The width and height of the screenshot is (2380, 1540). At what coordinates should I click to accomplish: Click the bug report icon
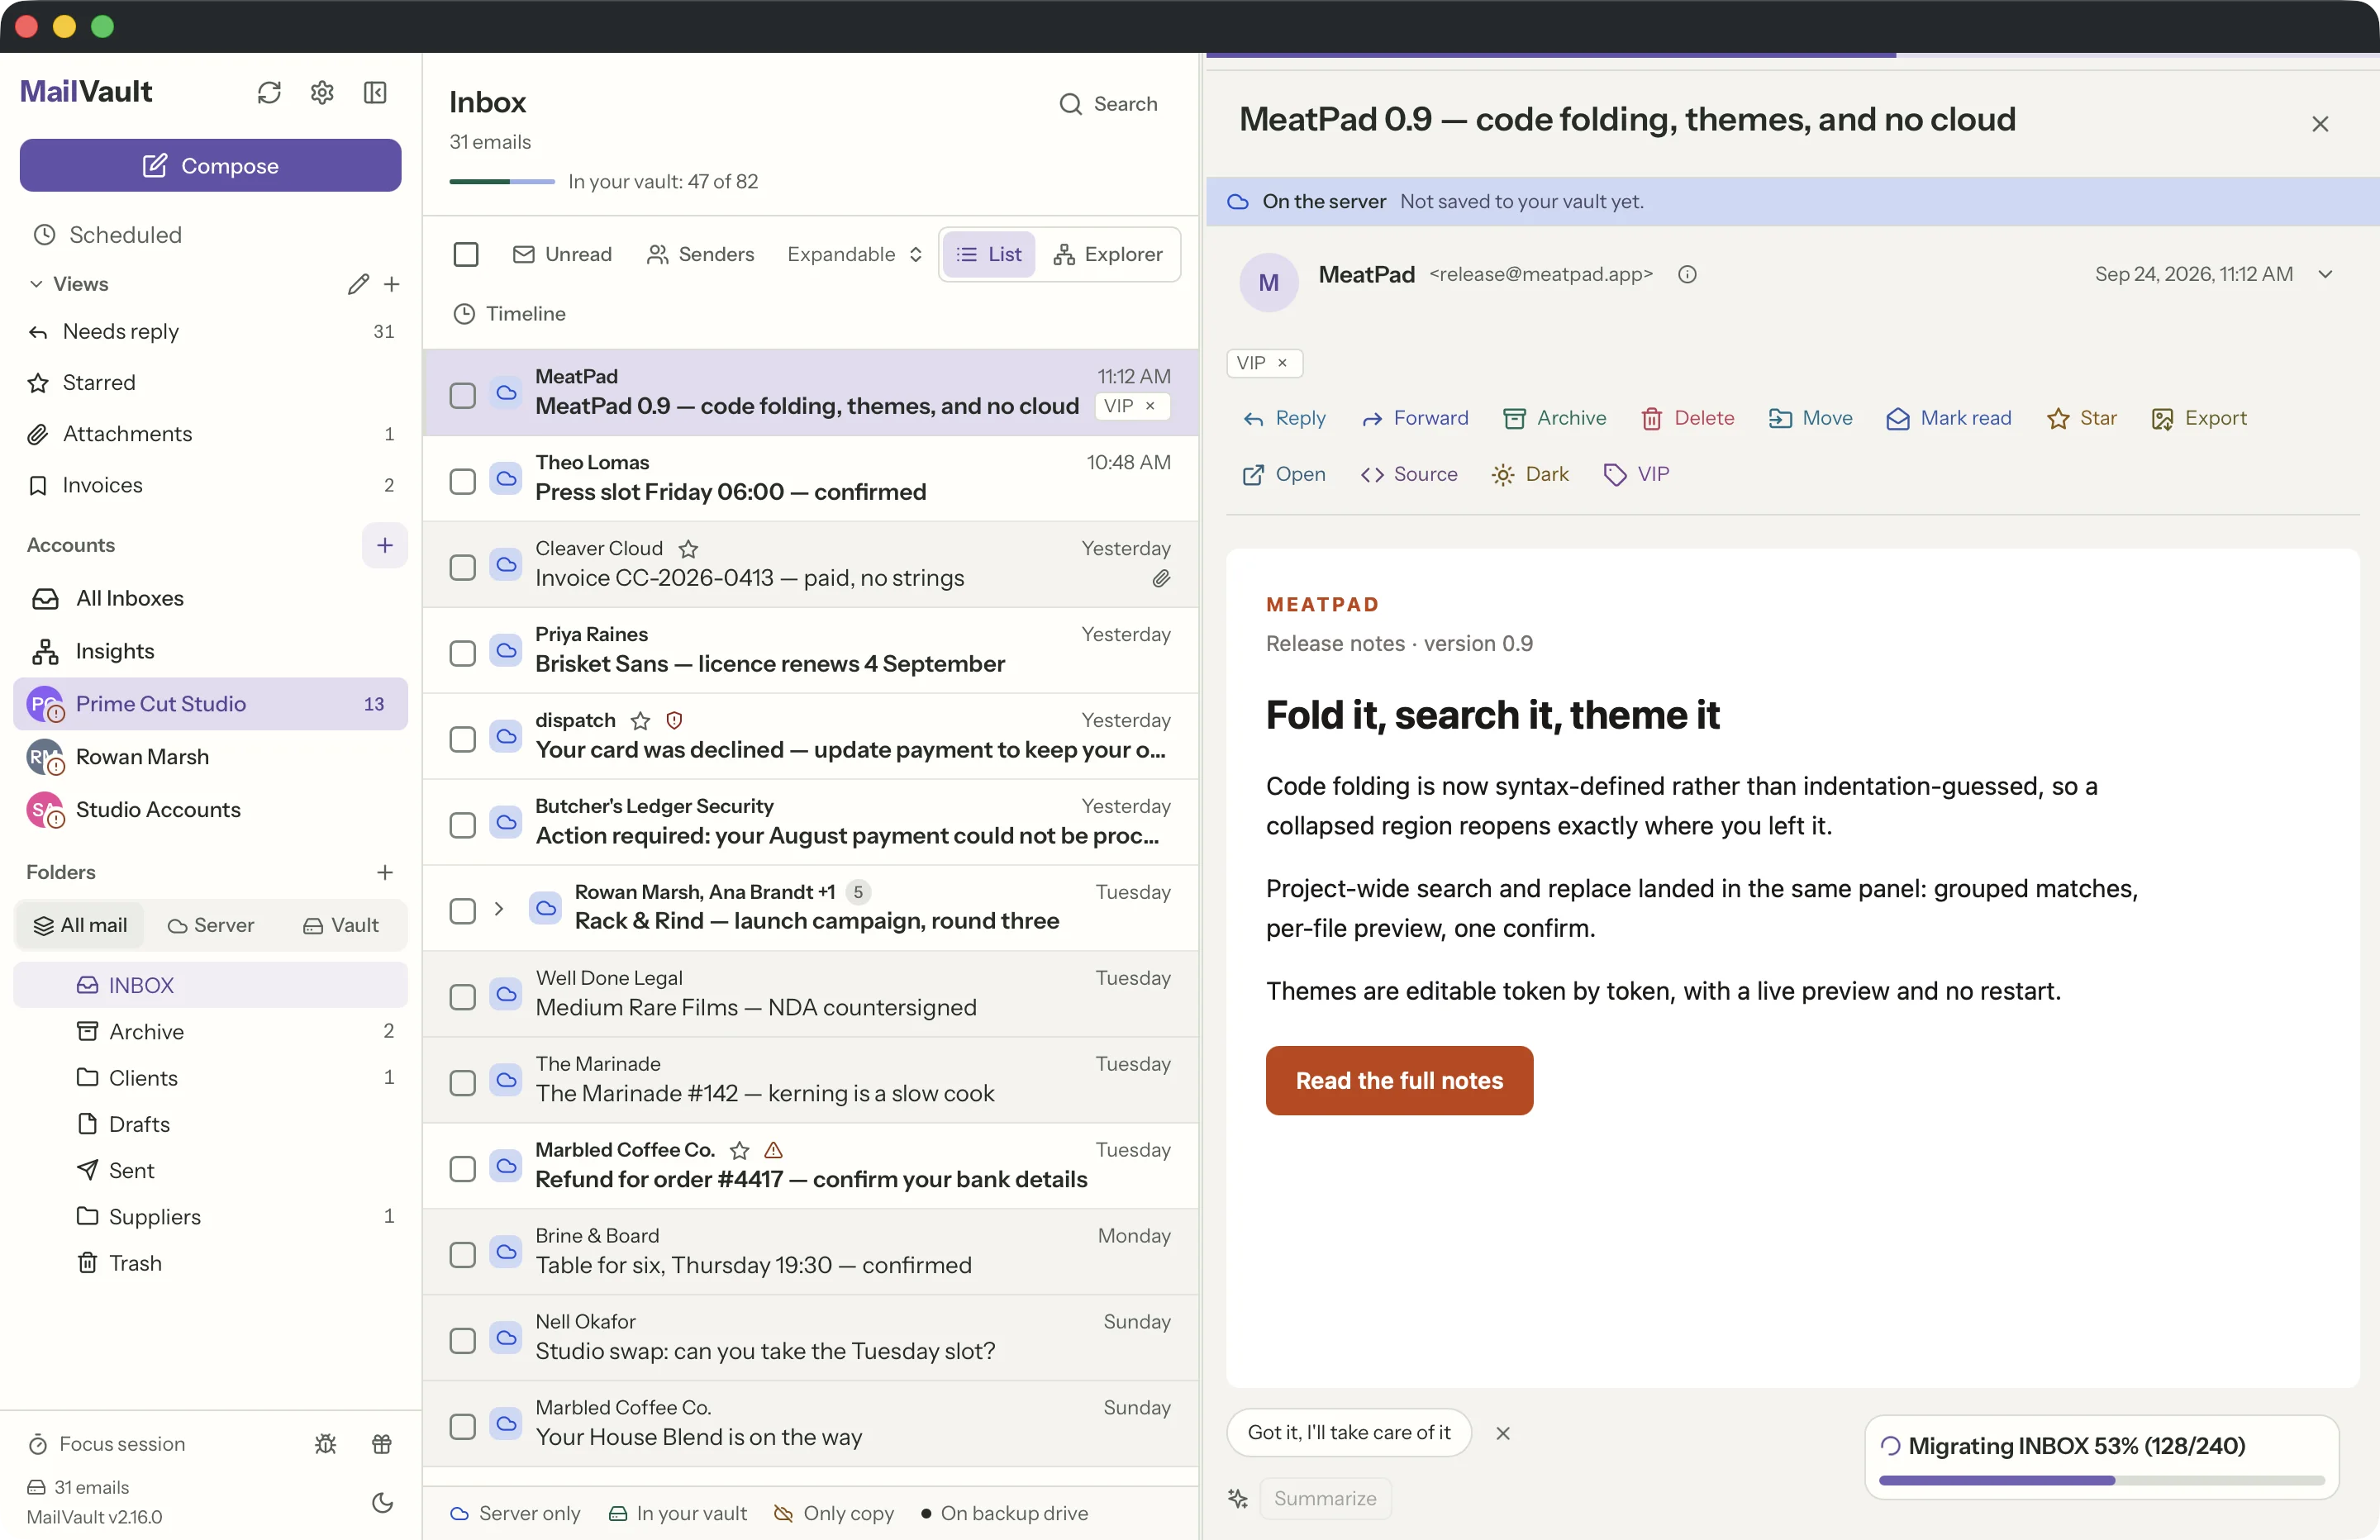click(x=326, y=1444)
